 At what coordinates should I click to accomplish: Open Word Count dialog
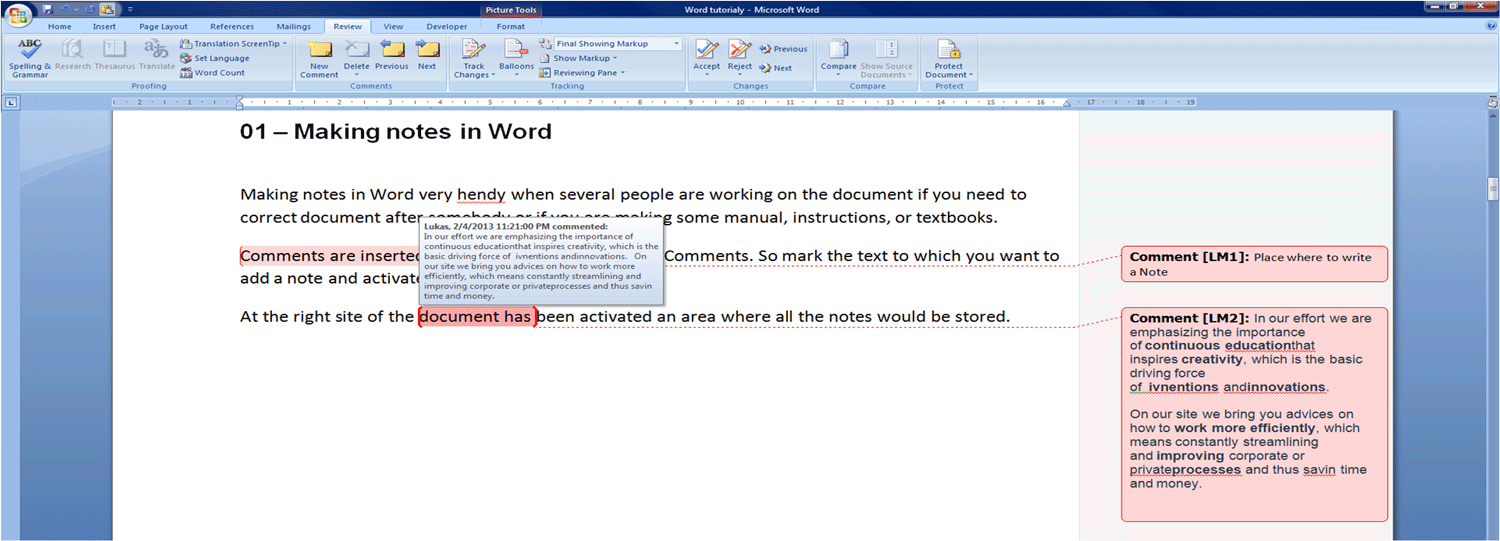click(213, 72)
